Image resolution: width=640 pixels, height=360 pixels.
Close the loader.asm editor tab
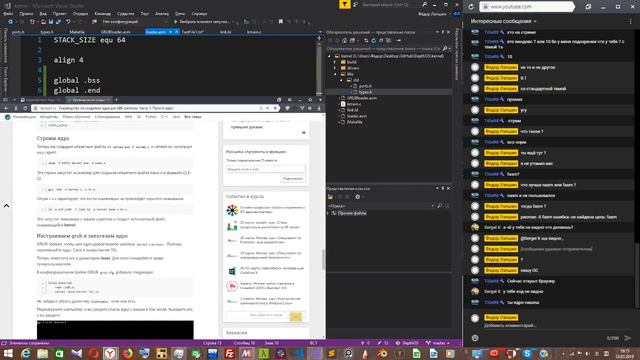coord(177,32)
